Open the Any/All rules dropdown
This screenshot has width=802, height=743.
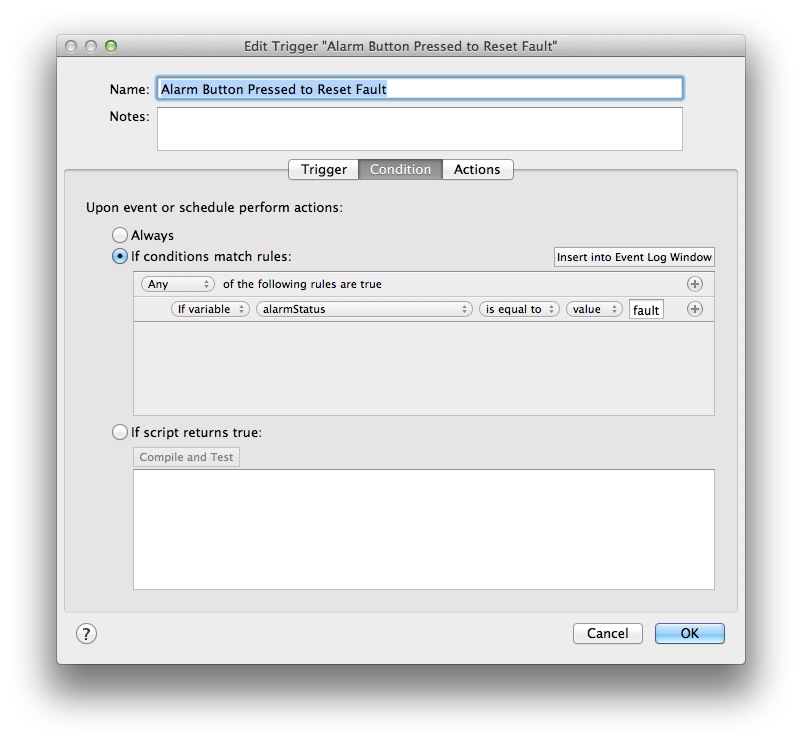point(177,284)
